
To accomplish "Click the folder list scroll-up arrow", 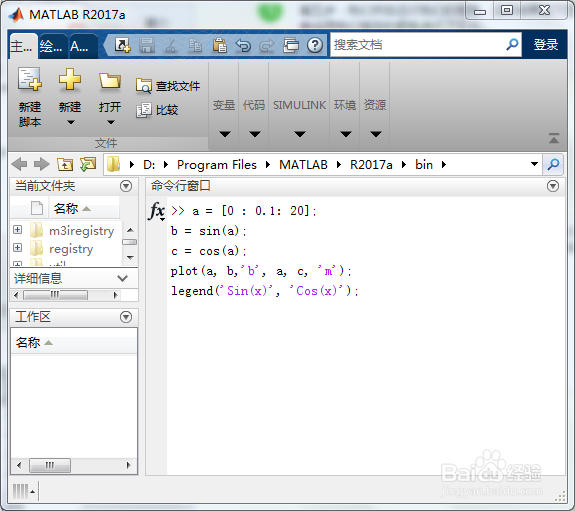I will [130, 230].
